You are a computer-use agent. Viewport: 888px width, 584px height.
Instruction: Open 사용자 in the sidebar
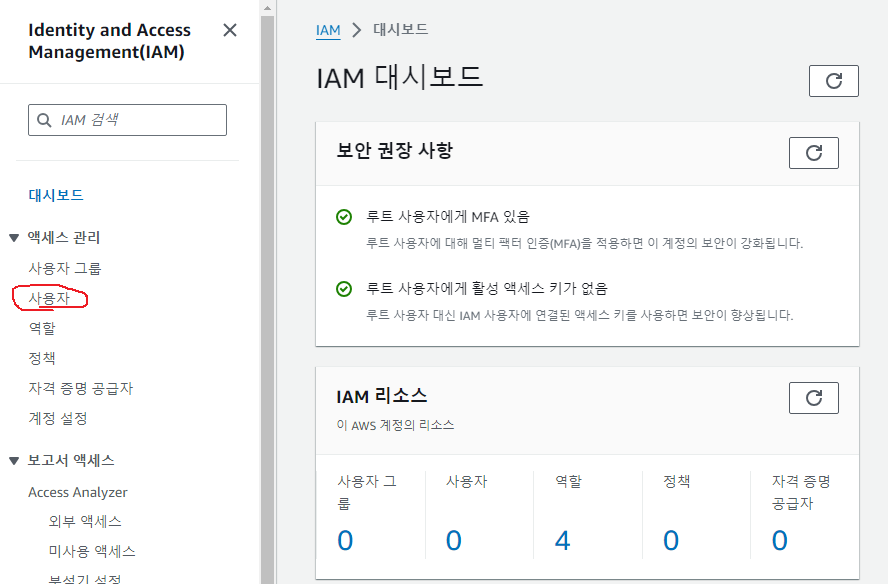[49, 298]
